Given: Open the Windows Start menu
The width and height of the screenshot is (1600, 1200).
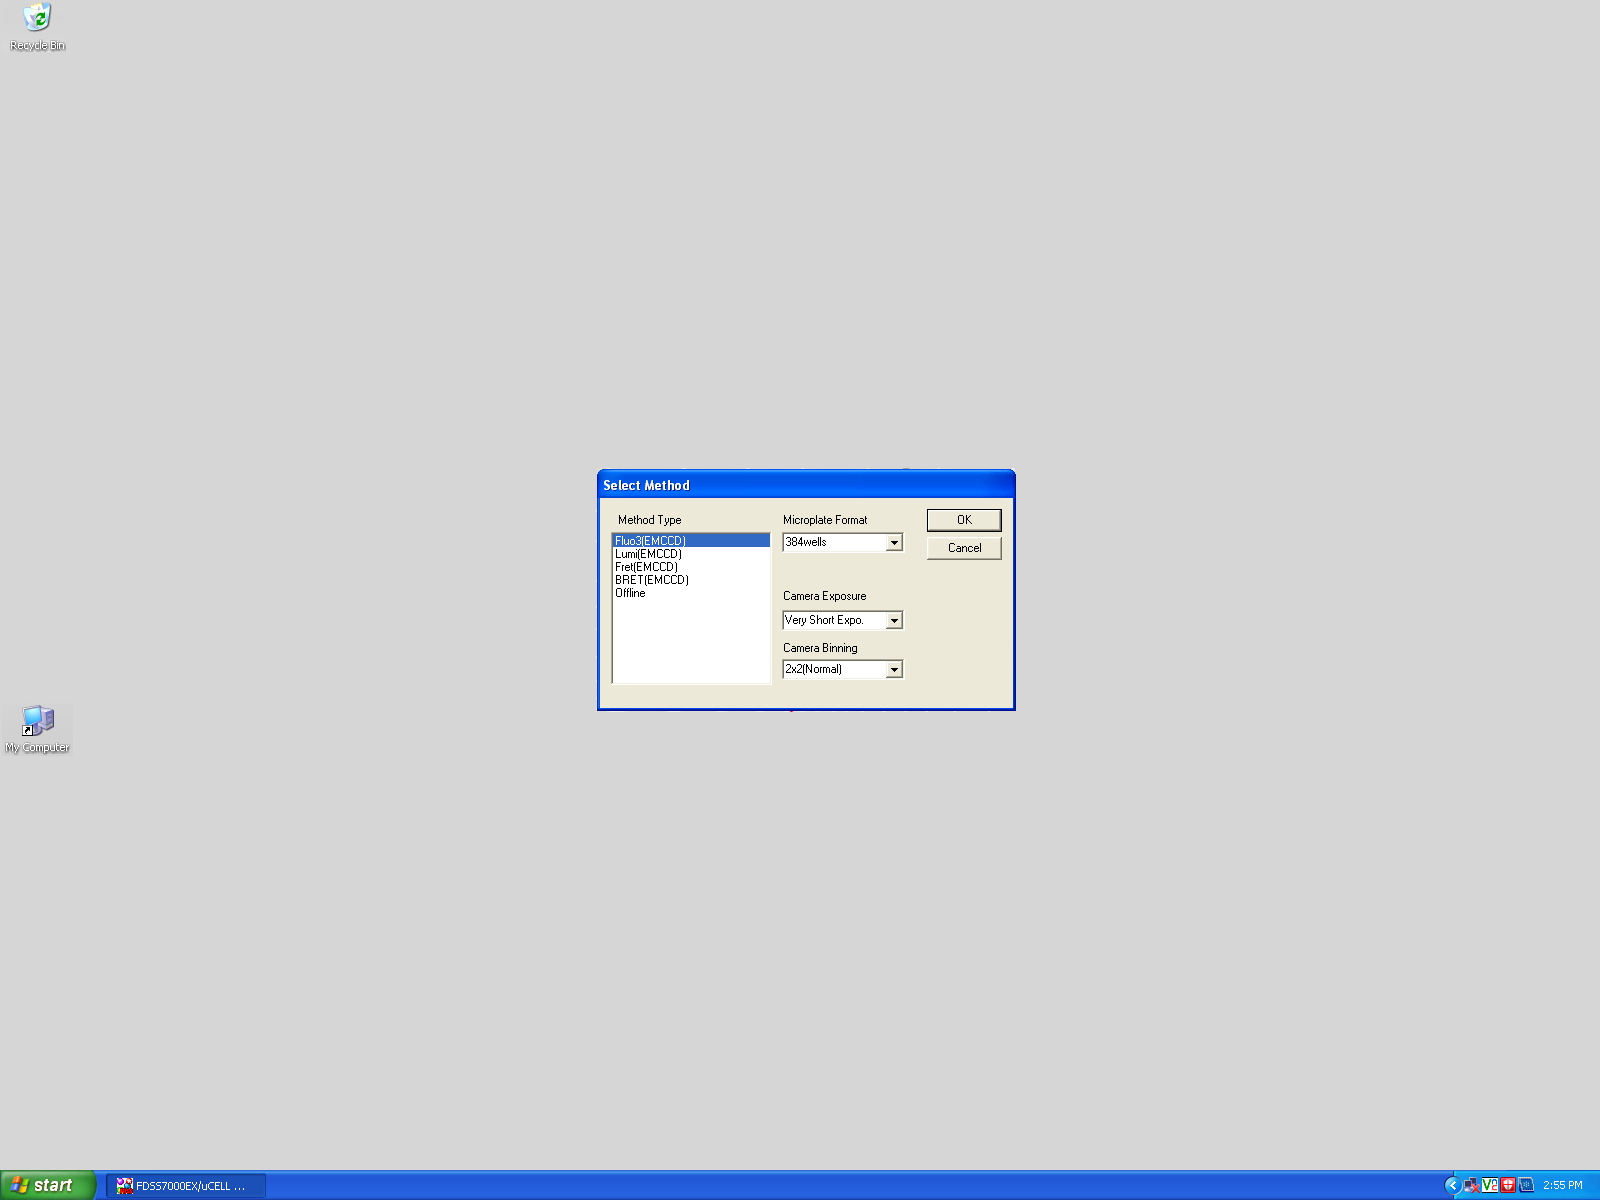Looking at the screenshot, I should coord(48,1185).
